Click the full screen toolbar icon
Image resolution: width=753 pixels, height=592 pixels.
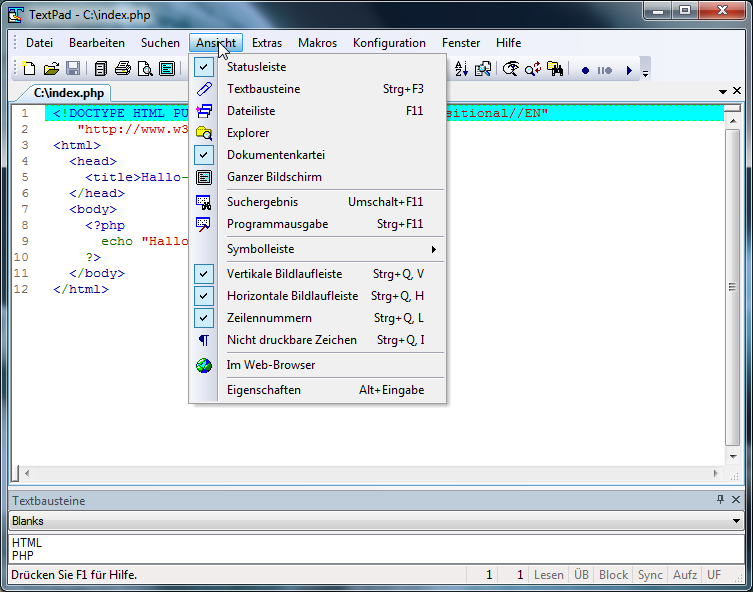167,69
